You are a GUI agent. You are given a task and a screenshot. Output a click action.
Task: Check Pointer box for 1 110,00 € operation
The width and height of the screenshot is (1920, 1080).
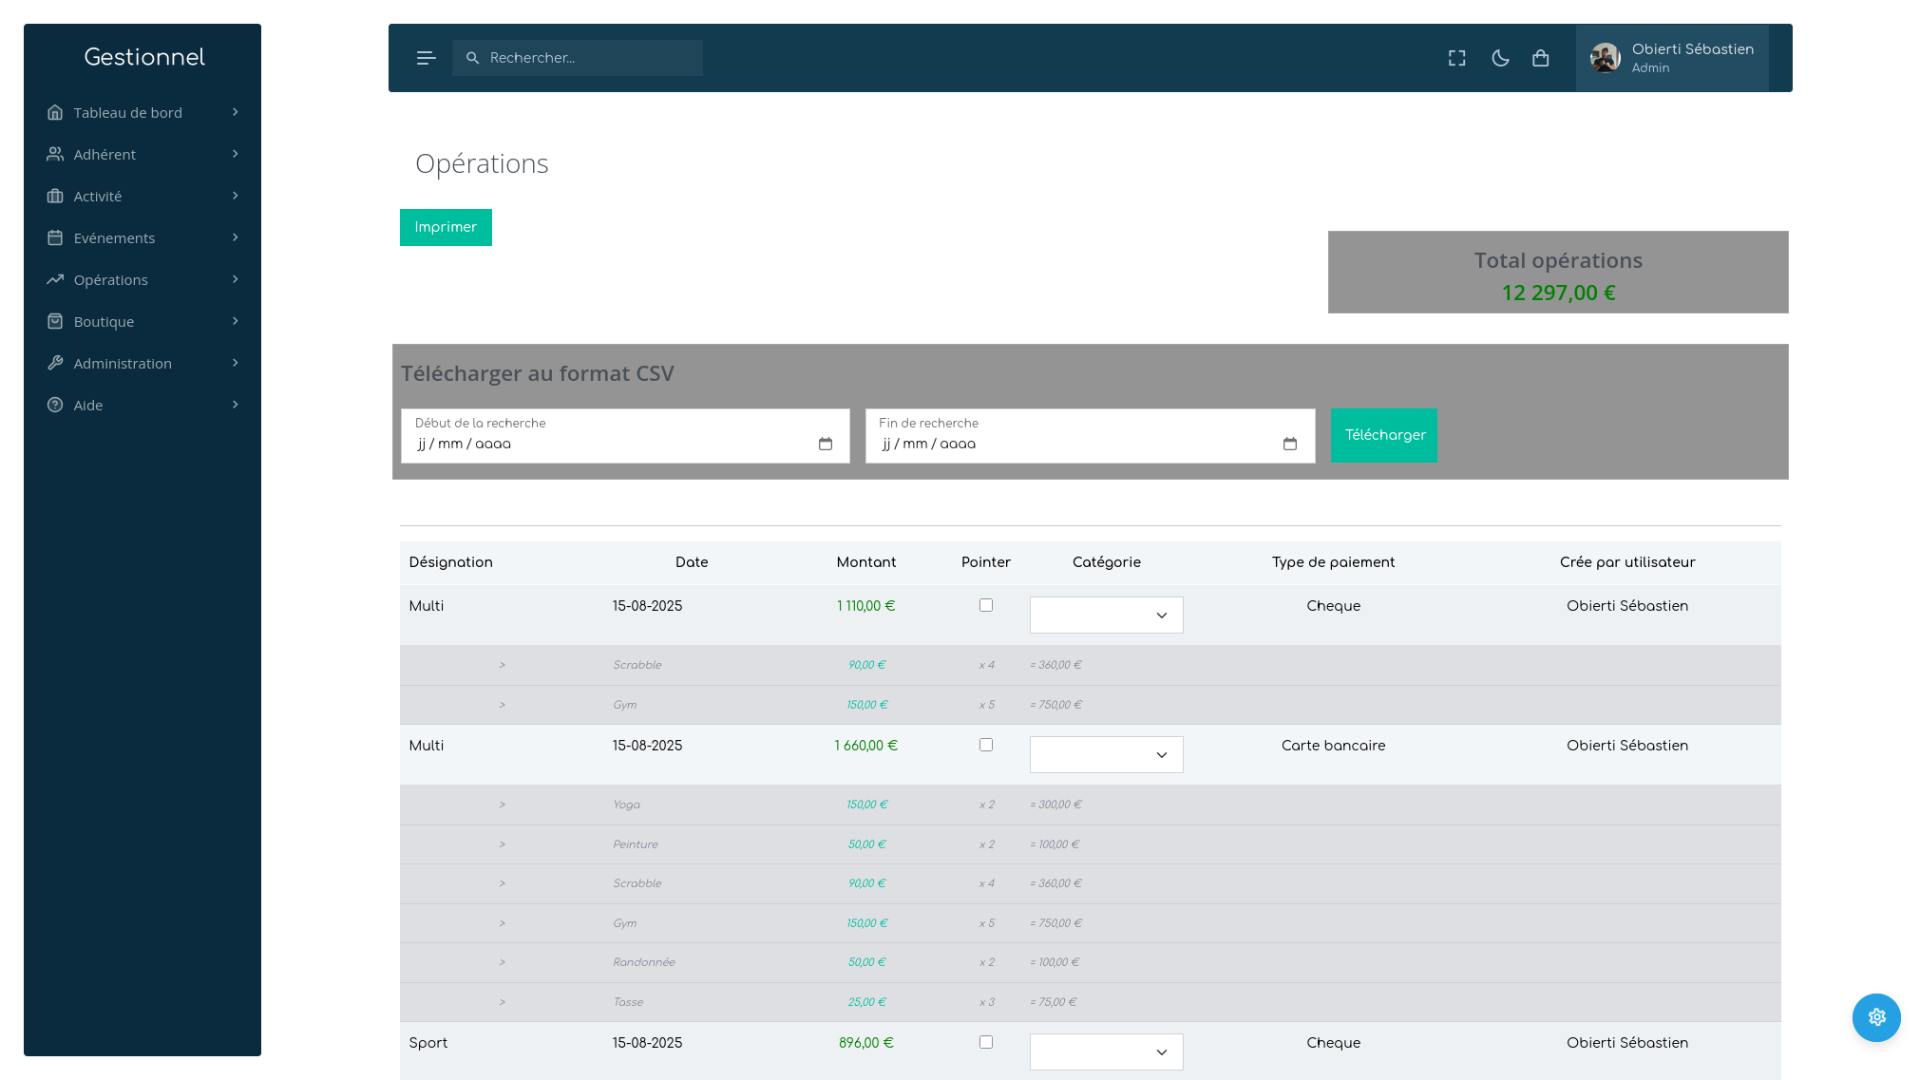click(986, 605)
